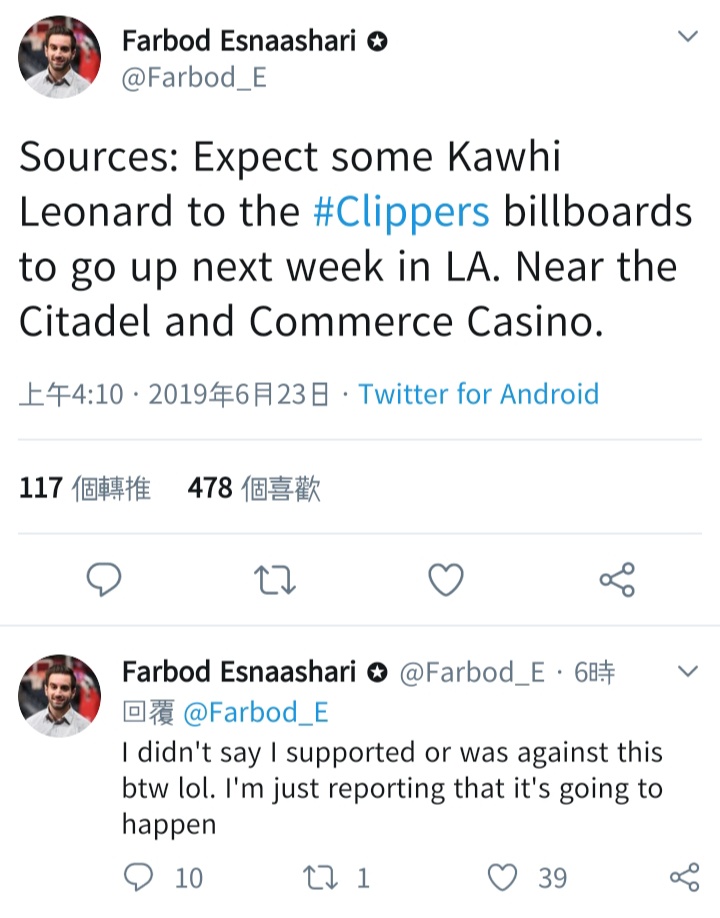
Task: Open the Twitter for Android source link
Action: click(478, 394)
